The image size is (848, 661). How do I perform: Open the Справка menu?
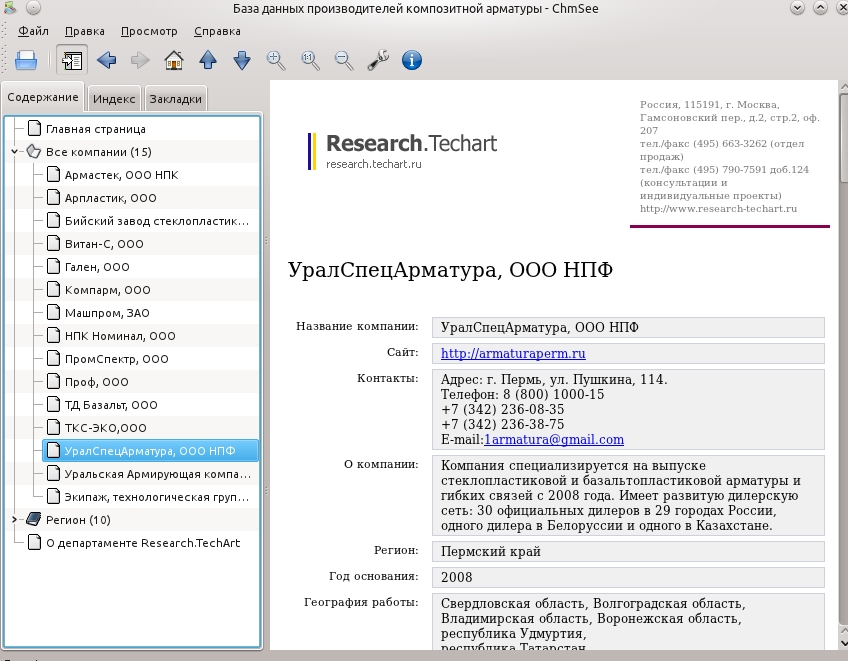click(217, 31)
